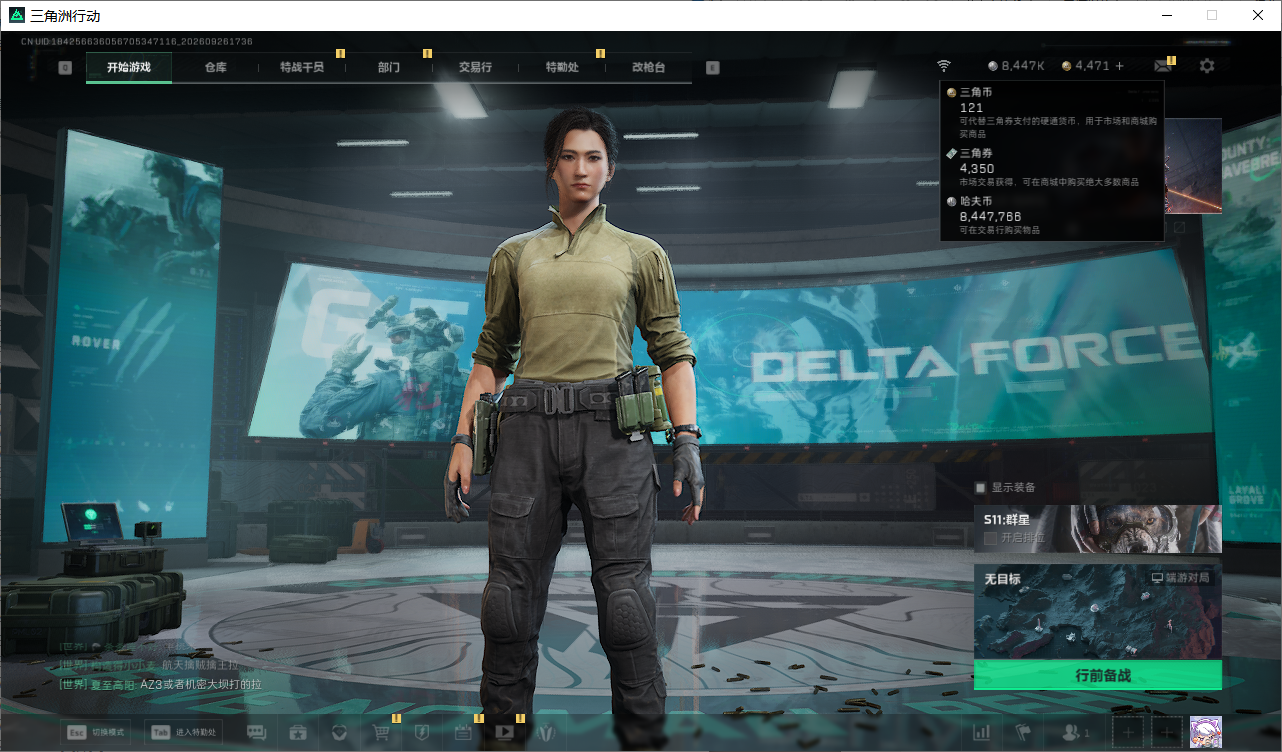
Task: Open the settings gear icon
Action: (x=1207, y=66)
